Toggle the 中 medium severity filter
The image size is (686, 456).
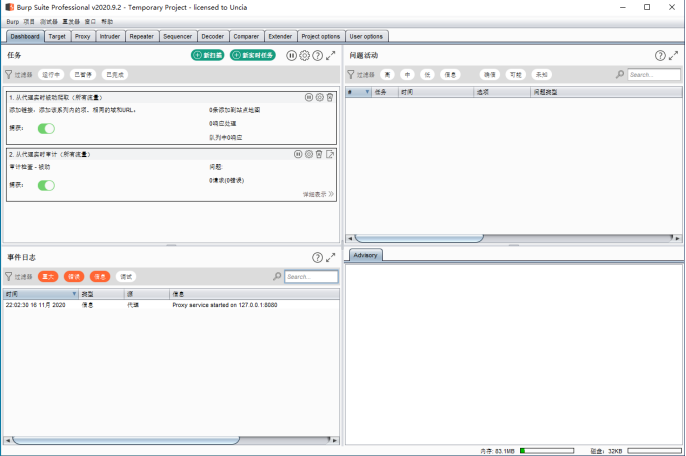click(407, 74)
